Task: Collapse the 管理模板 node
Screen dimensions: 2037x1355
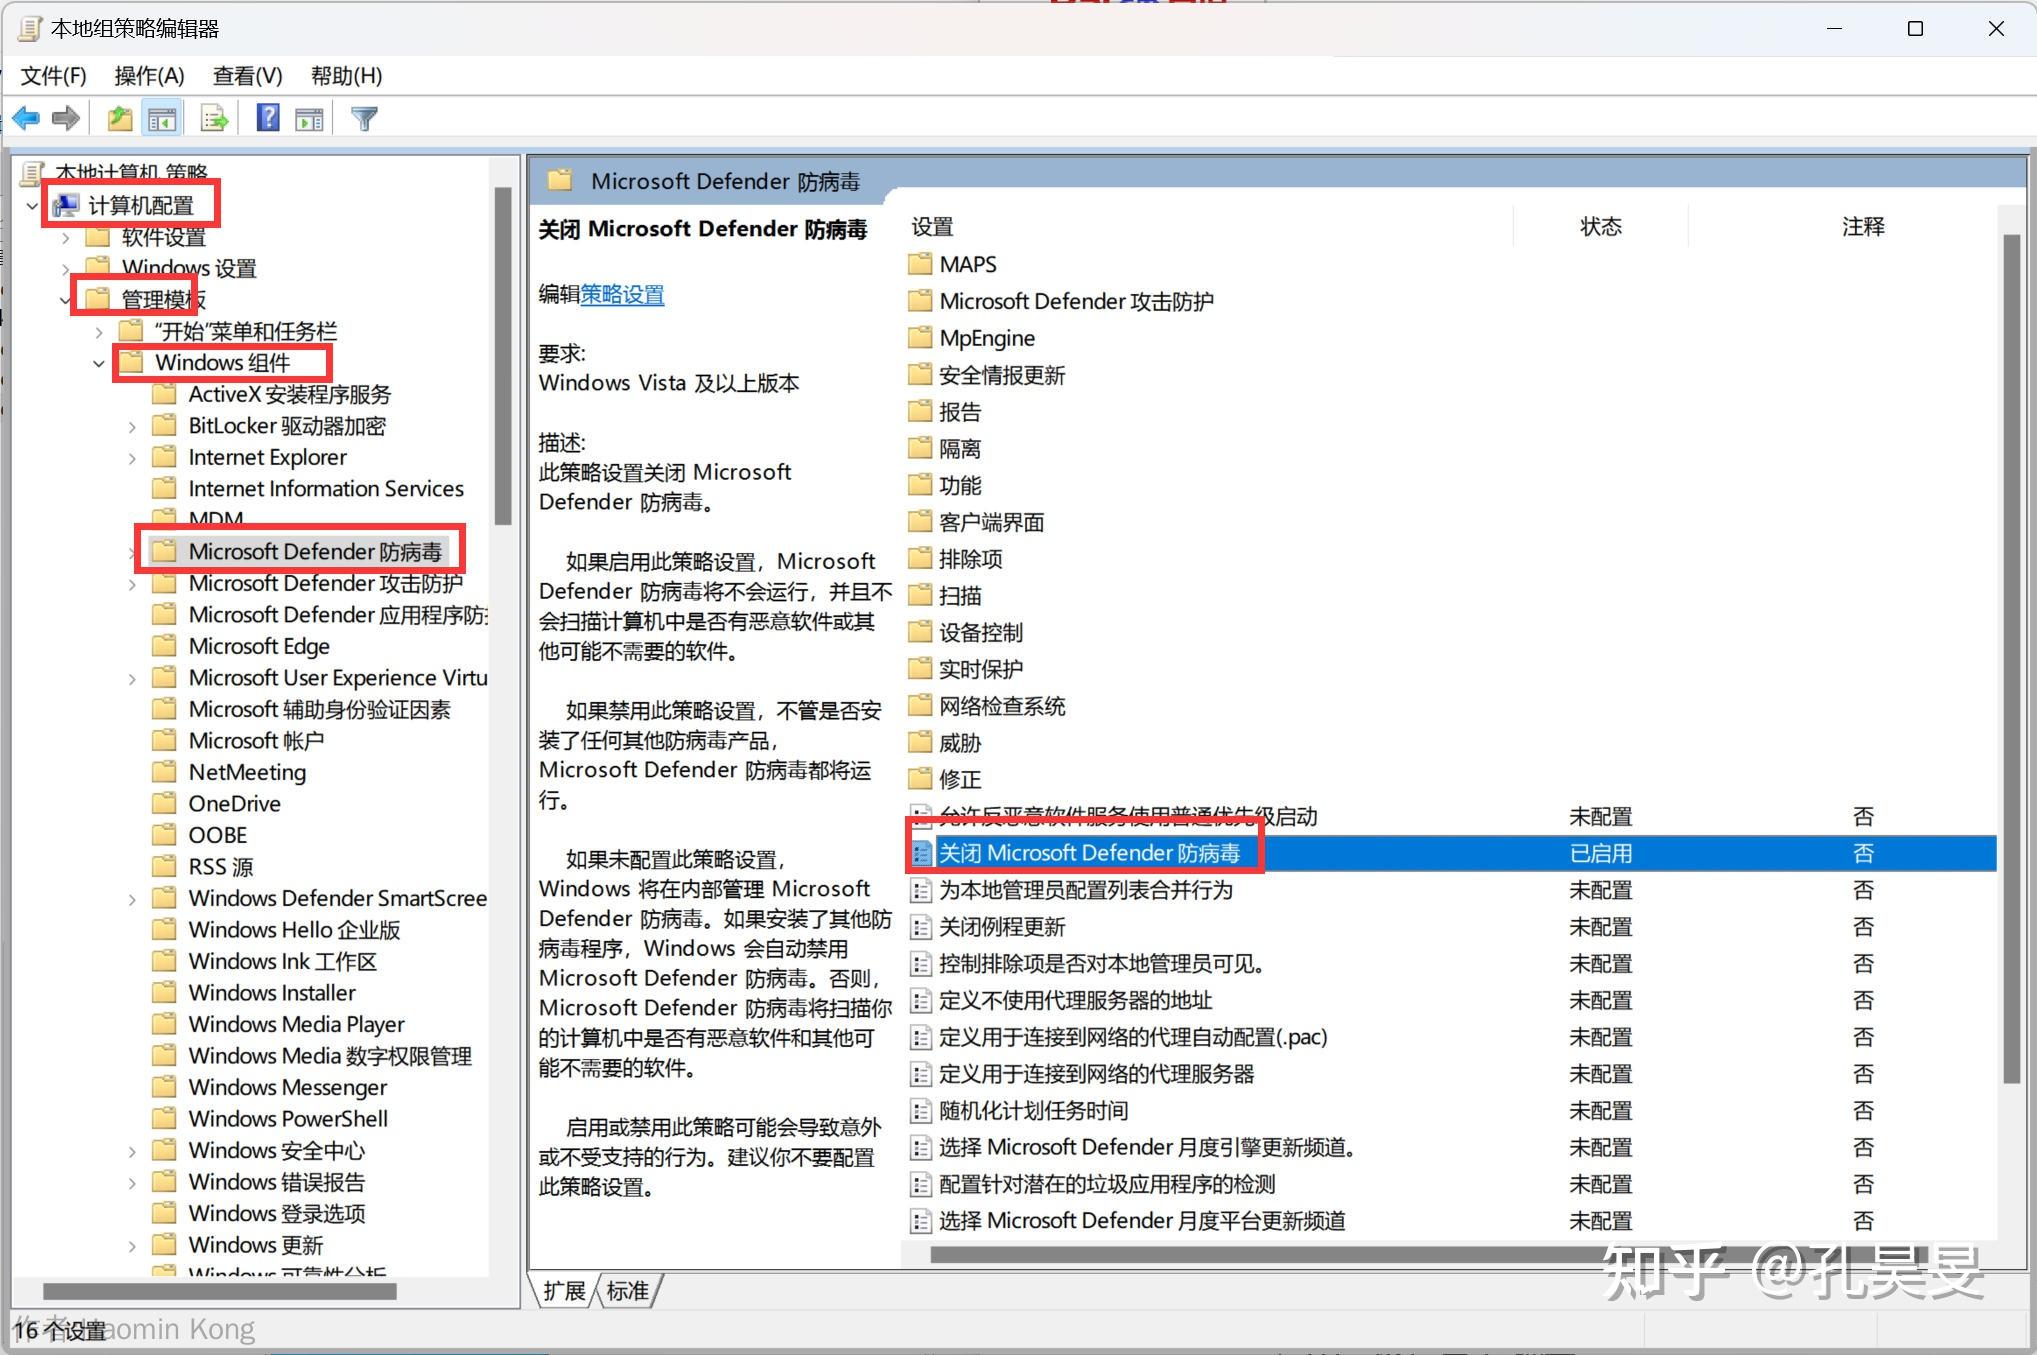Action: tap(65, 300)
